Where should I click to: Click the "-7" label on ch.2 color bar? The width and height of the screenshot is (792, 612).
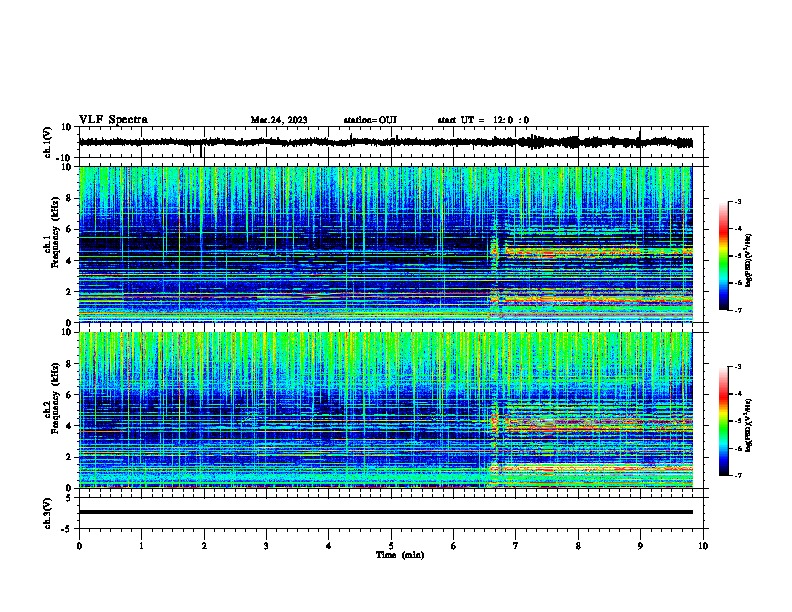(x=738, y=475)
